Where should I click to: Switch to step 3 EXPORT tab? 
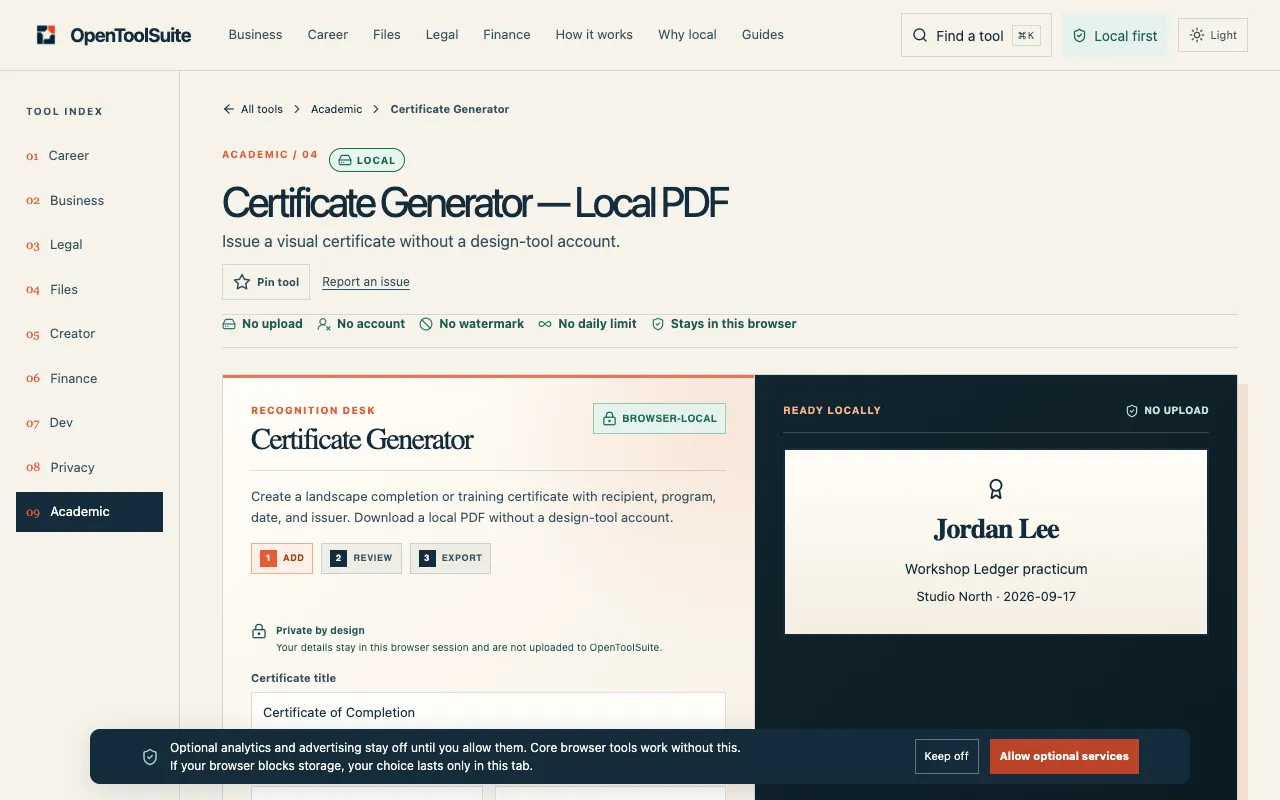click(450, 558)
